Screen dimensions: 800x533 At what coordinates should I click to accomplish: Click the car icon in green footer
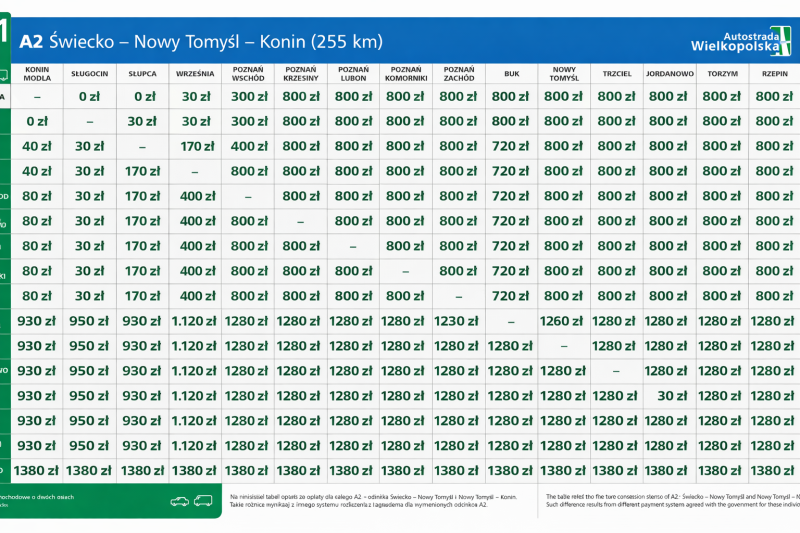click(x=180, y=501)
